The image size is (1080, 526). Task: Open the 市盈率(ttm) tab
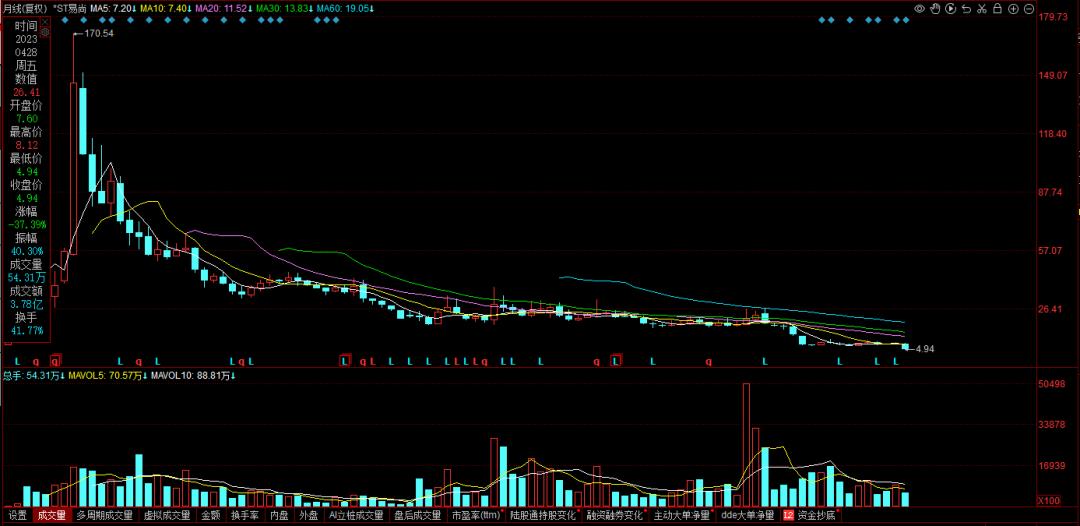475,515
